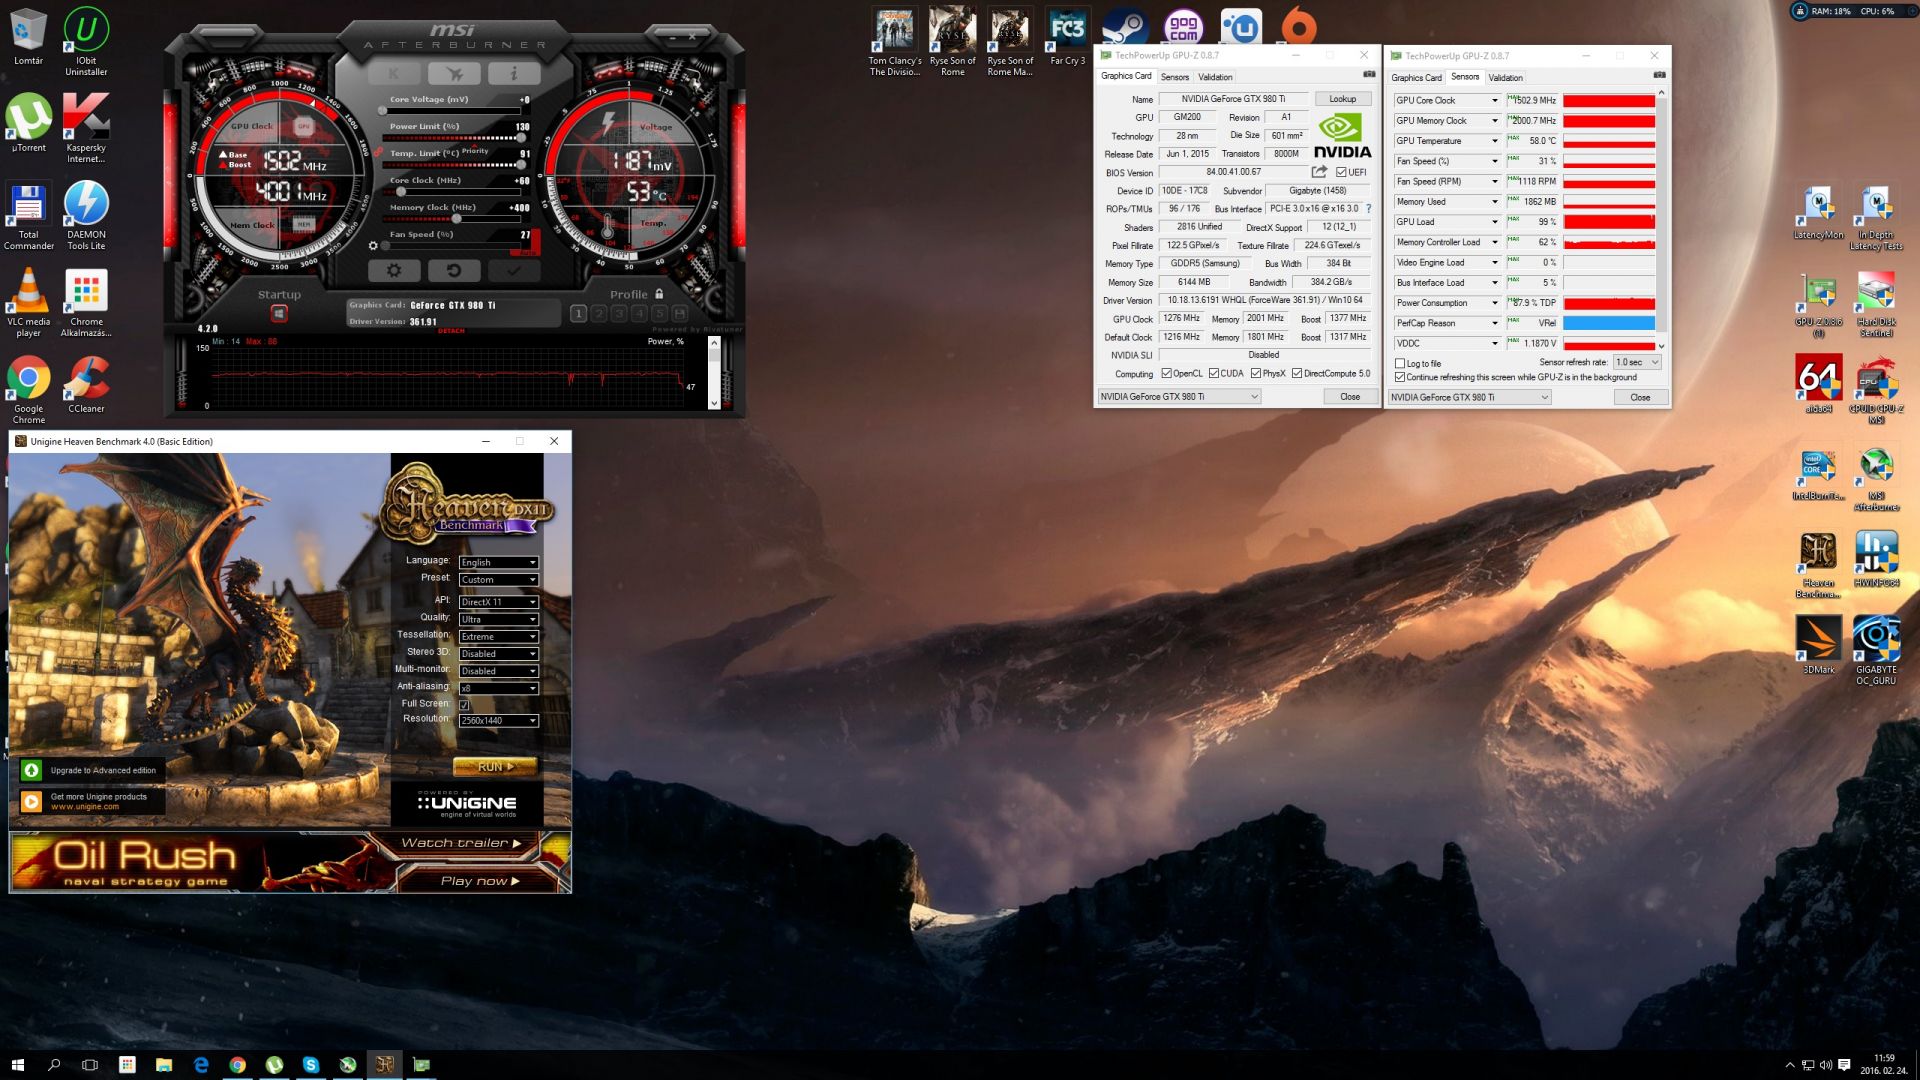Open the Steam desktop icon
Screen dimensions: 1920x1080
[1125, 28]
